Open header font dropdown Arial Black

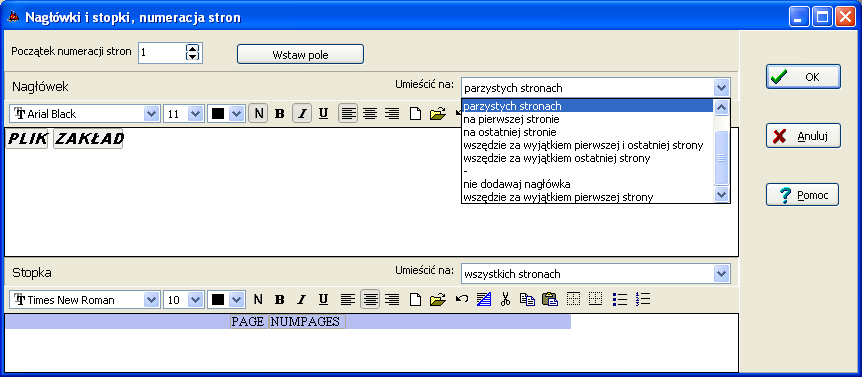pyautogui.click(x=151, y=114)
